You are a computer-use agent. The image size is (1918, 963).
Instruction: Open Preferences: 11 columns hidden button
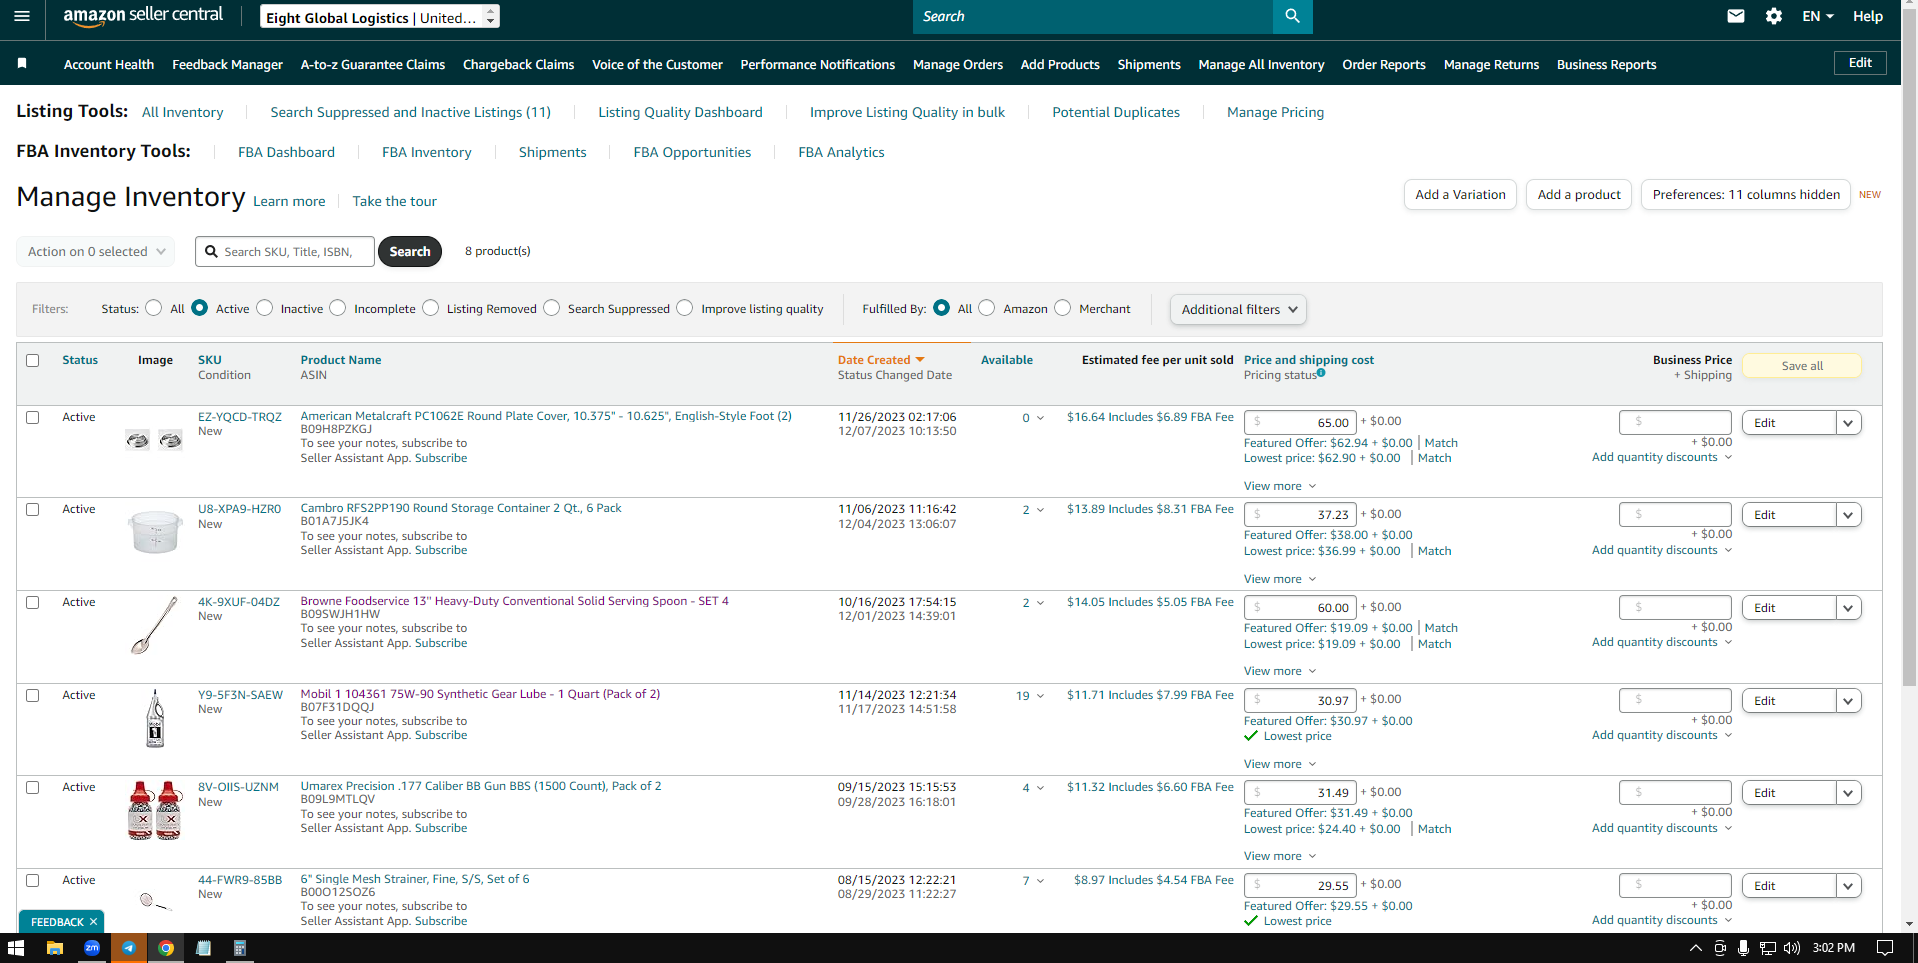[1746, 195]
